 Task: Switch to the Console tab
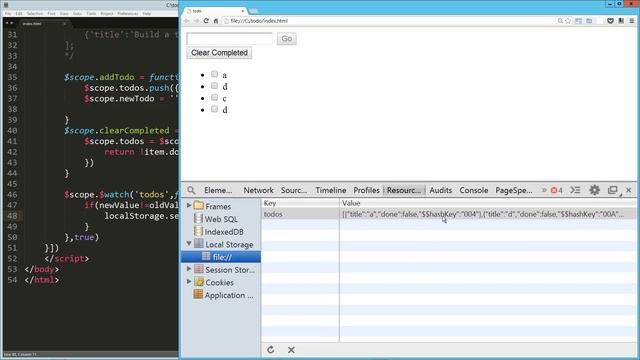tap(474, 191)
